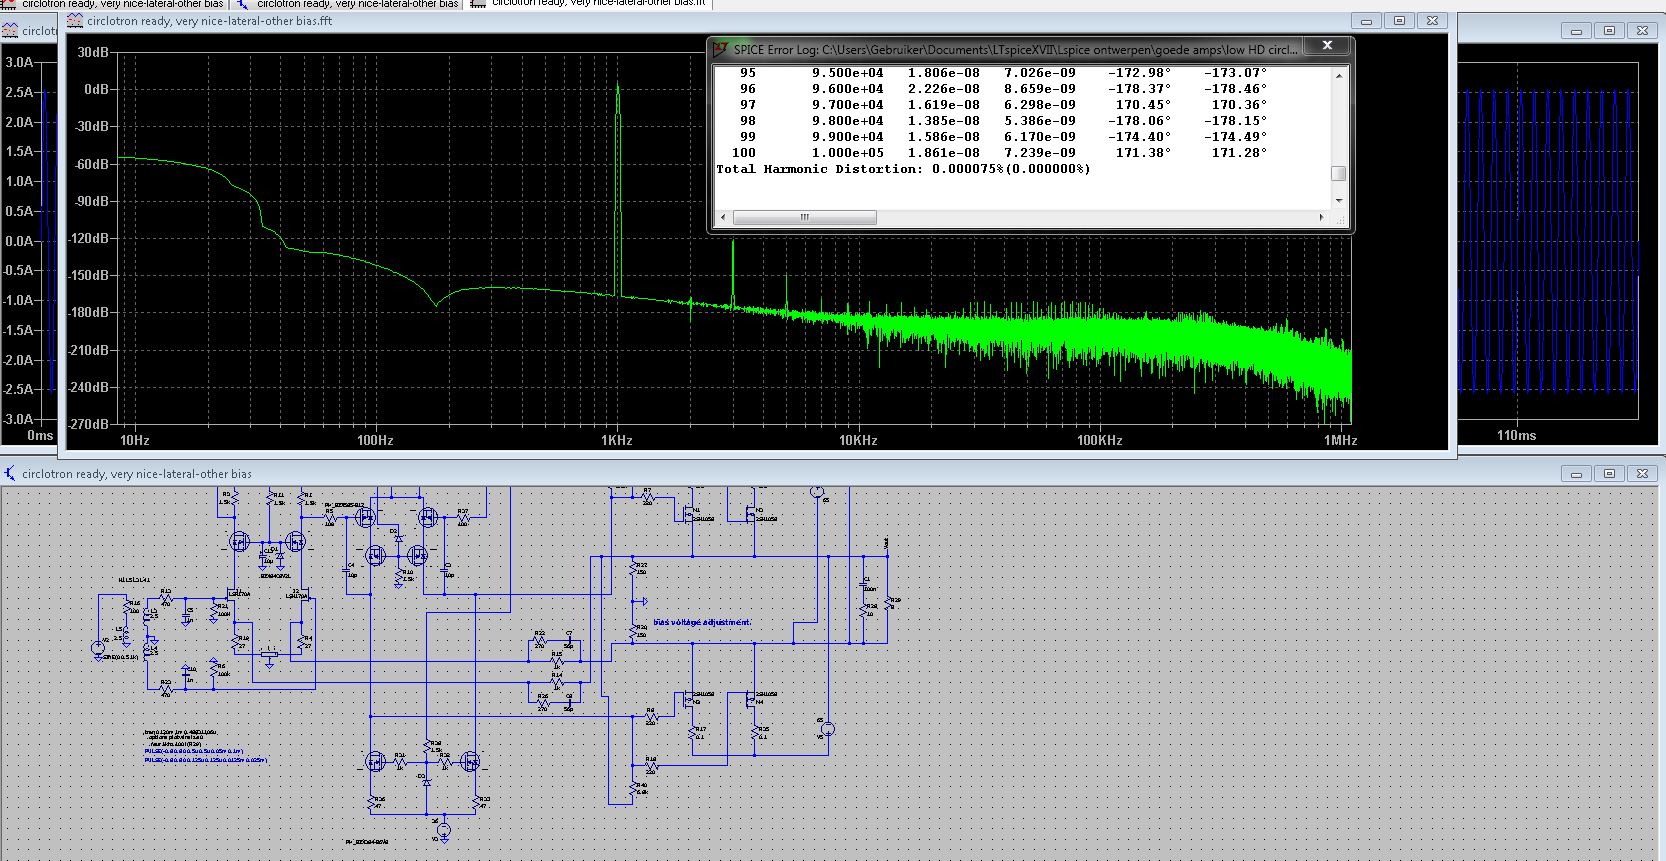Click the error log scroll right arrow
Image resolution: width=1666 pixels, height=861 pixels.
pos(1321,217)
